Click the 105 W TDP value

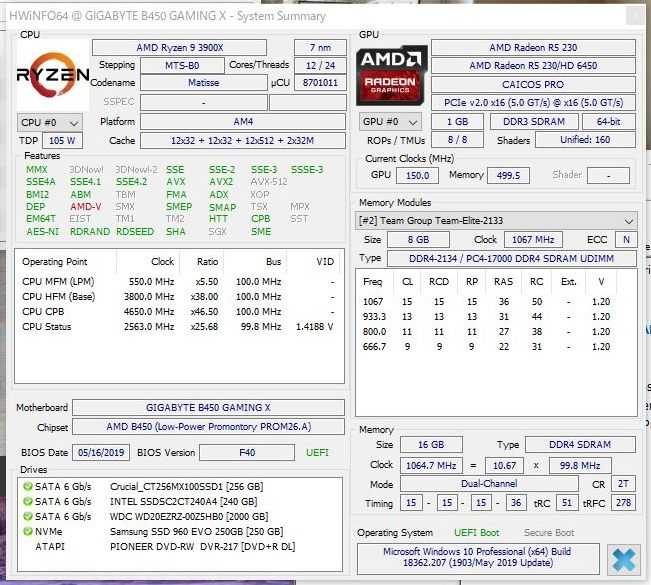click(62, 140)
